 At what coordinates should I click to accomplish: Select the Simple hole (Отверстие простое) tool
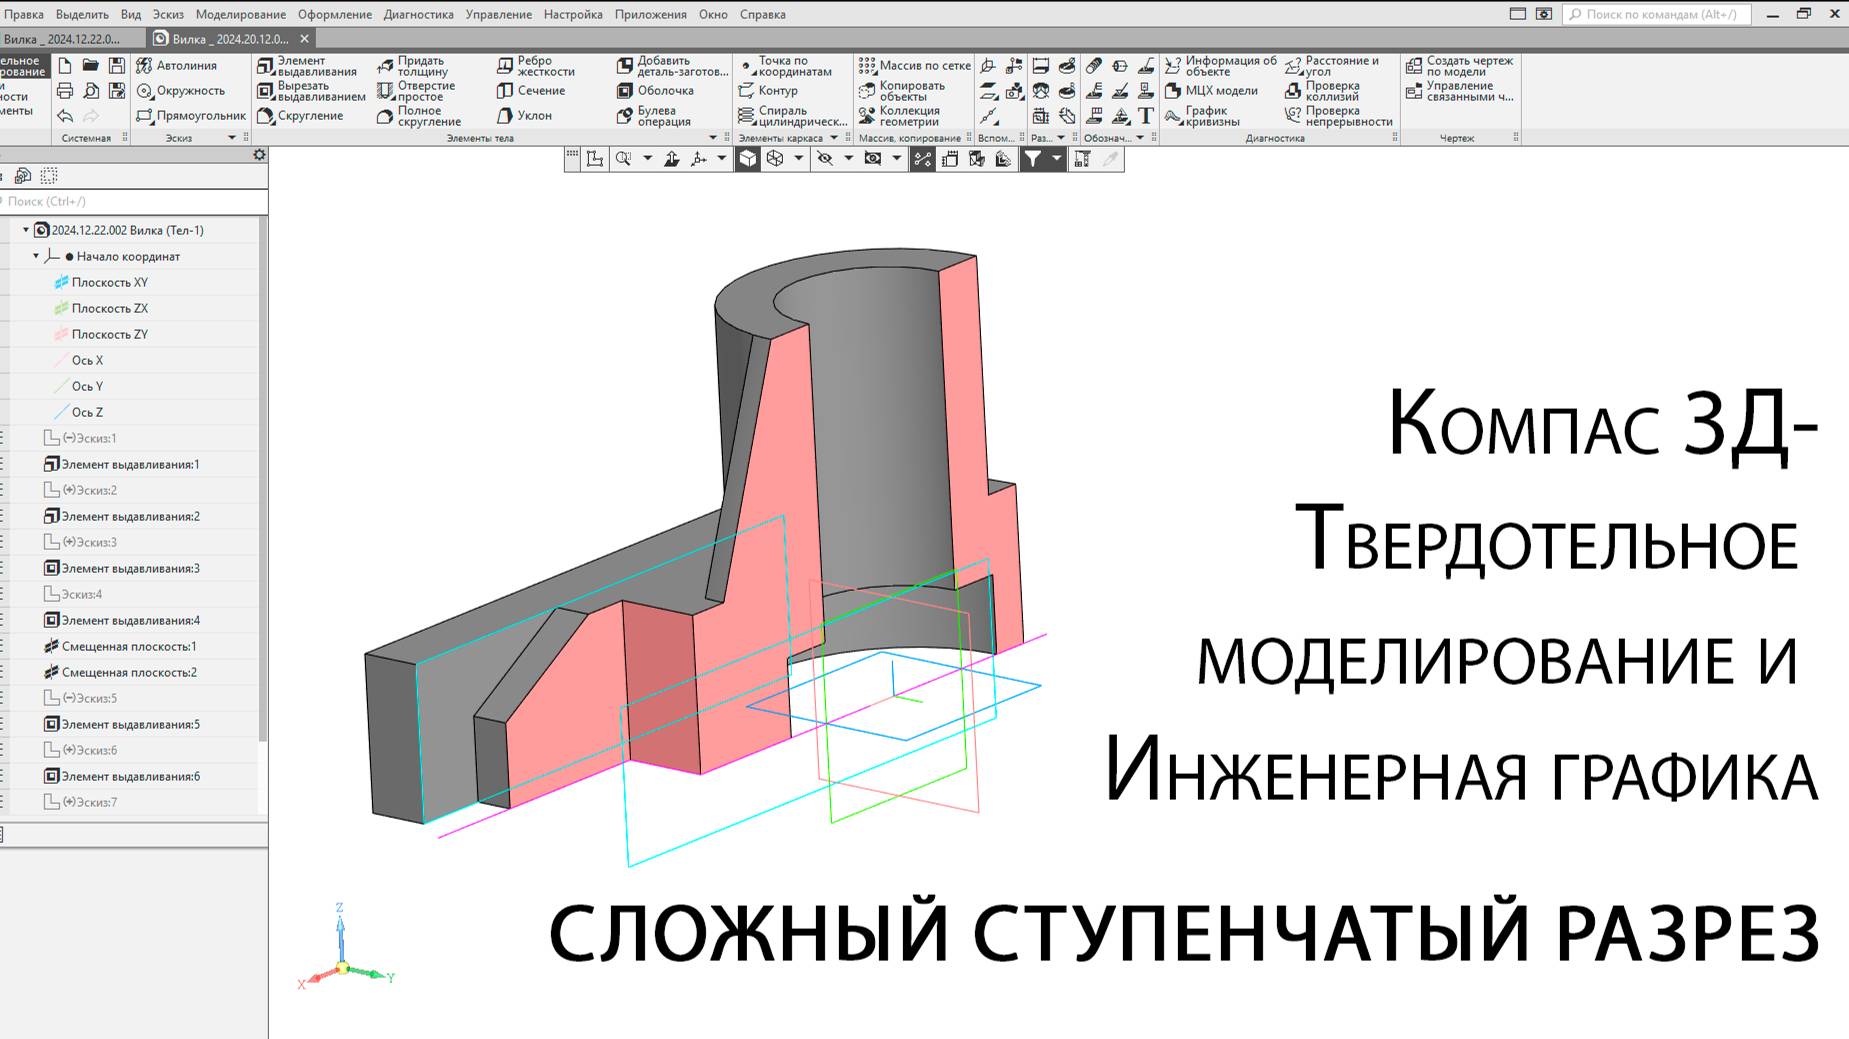click(x=416, y=91)
